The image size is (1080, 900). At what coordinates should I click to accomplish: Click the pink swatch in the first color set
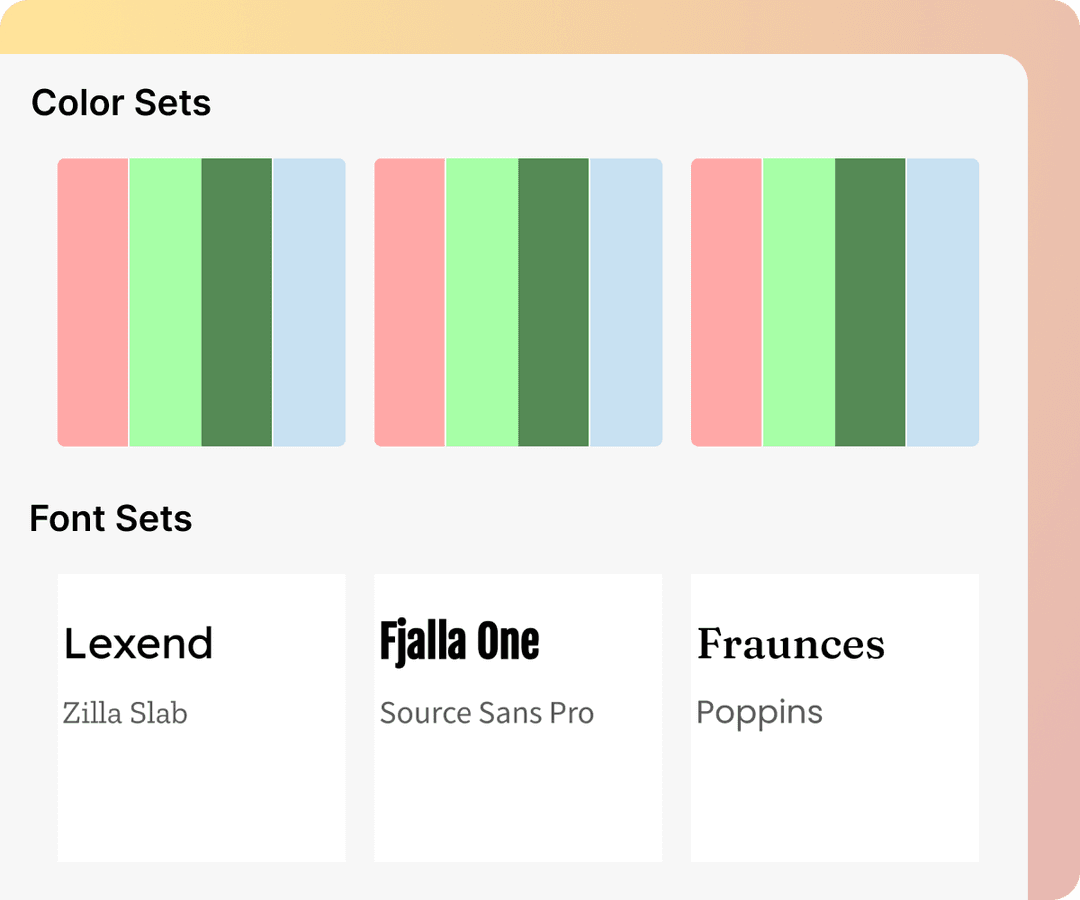coord(93,302)
